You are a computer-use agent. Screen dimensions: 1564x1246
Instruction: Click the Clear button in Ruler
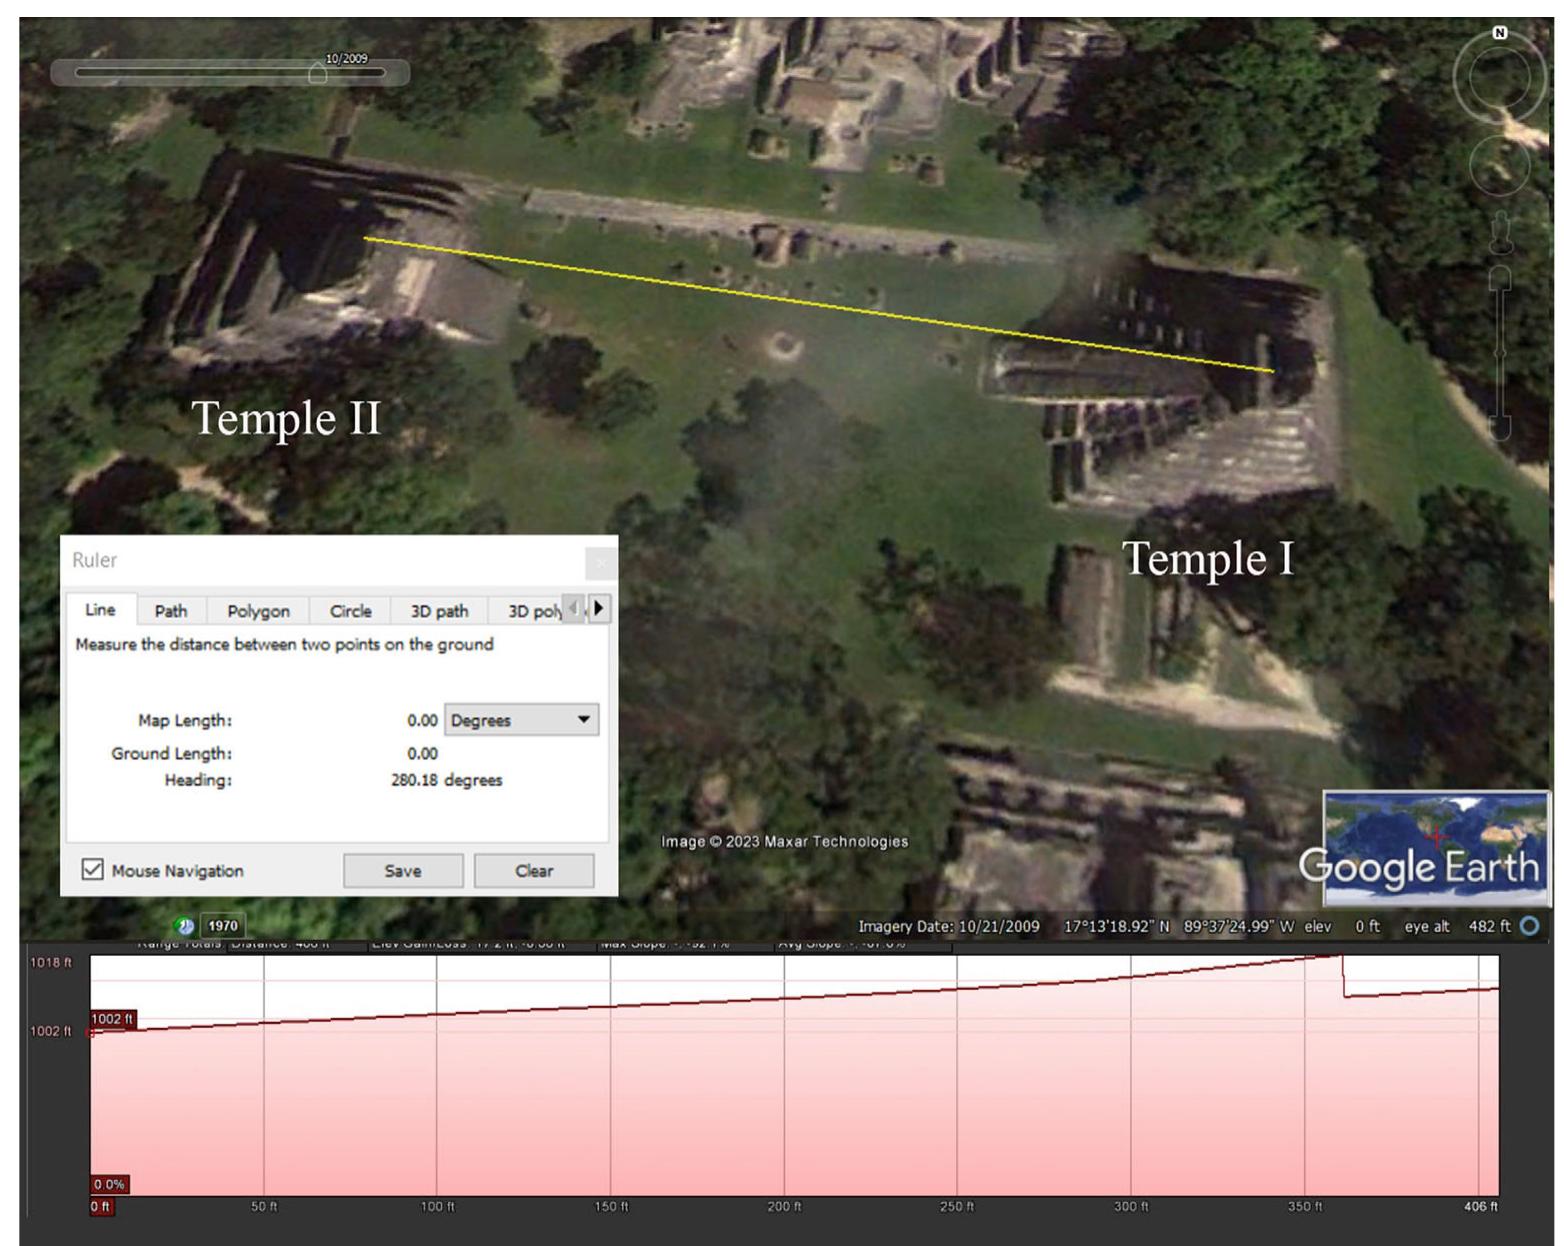click(x=534, y=871)
